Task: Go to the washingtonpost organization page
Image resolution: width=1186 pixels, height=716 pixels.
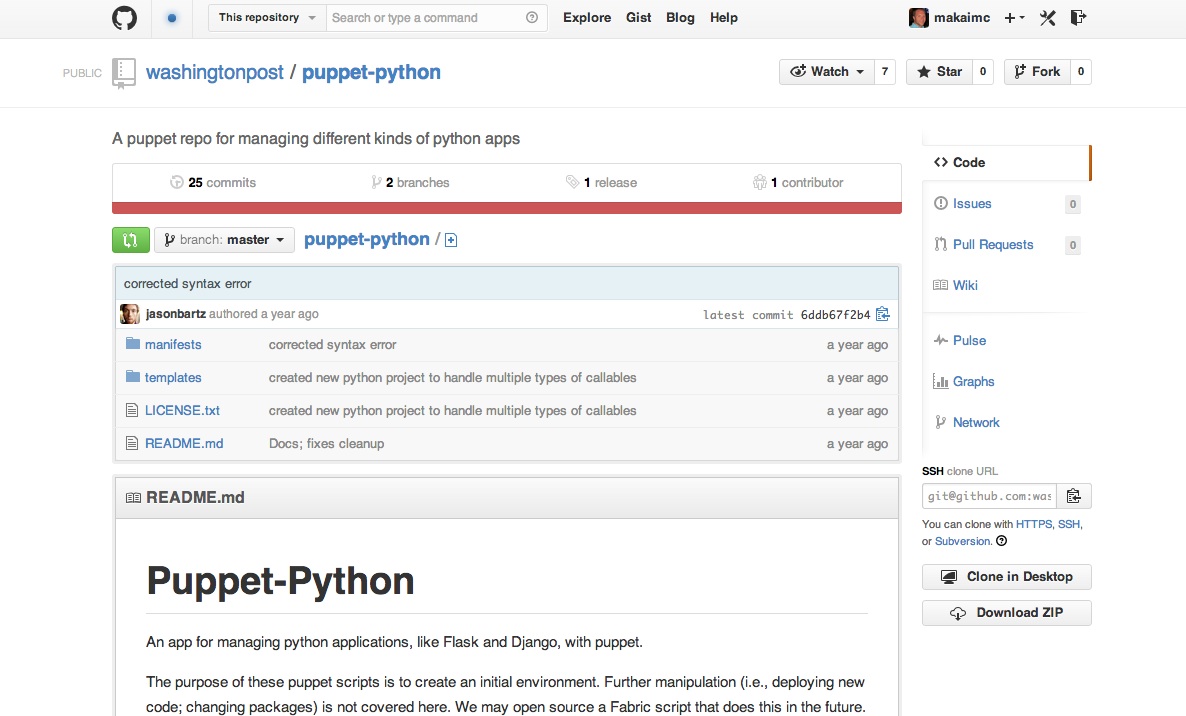Action: tap(215, 73)
